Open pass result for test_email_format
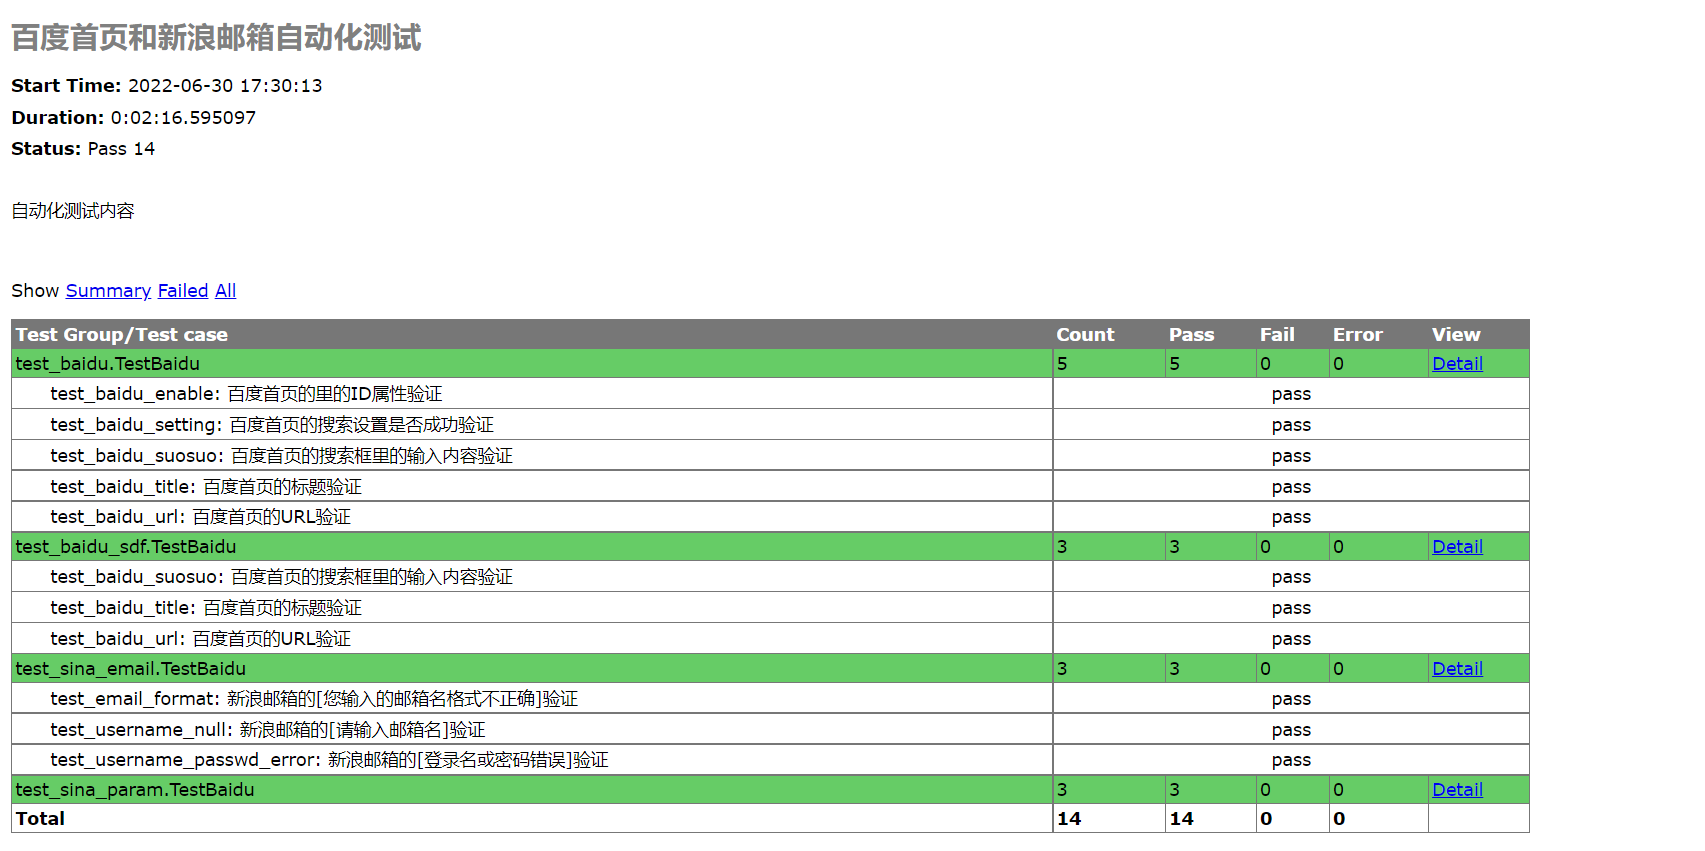This screenshot has width=1705, height=851. (1291, 699)
